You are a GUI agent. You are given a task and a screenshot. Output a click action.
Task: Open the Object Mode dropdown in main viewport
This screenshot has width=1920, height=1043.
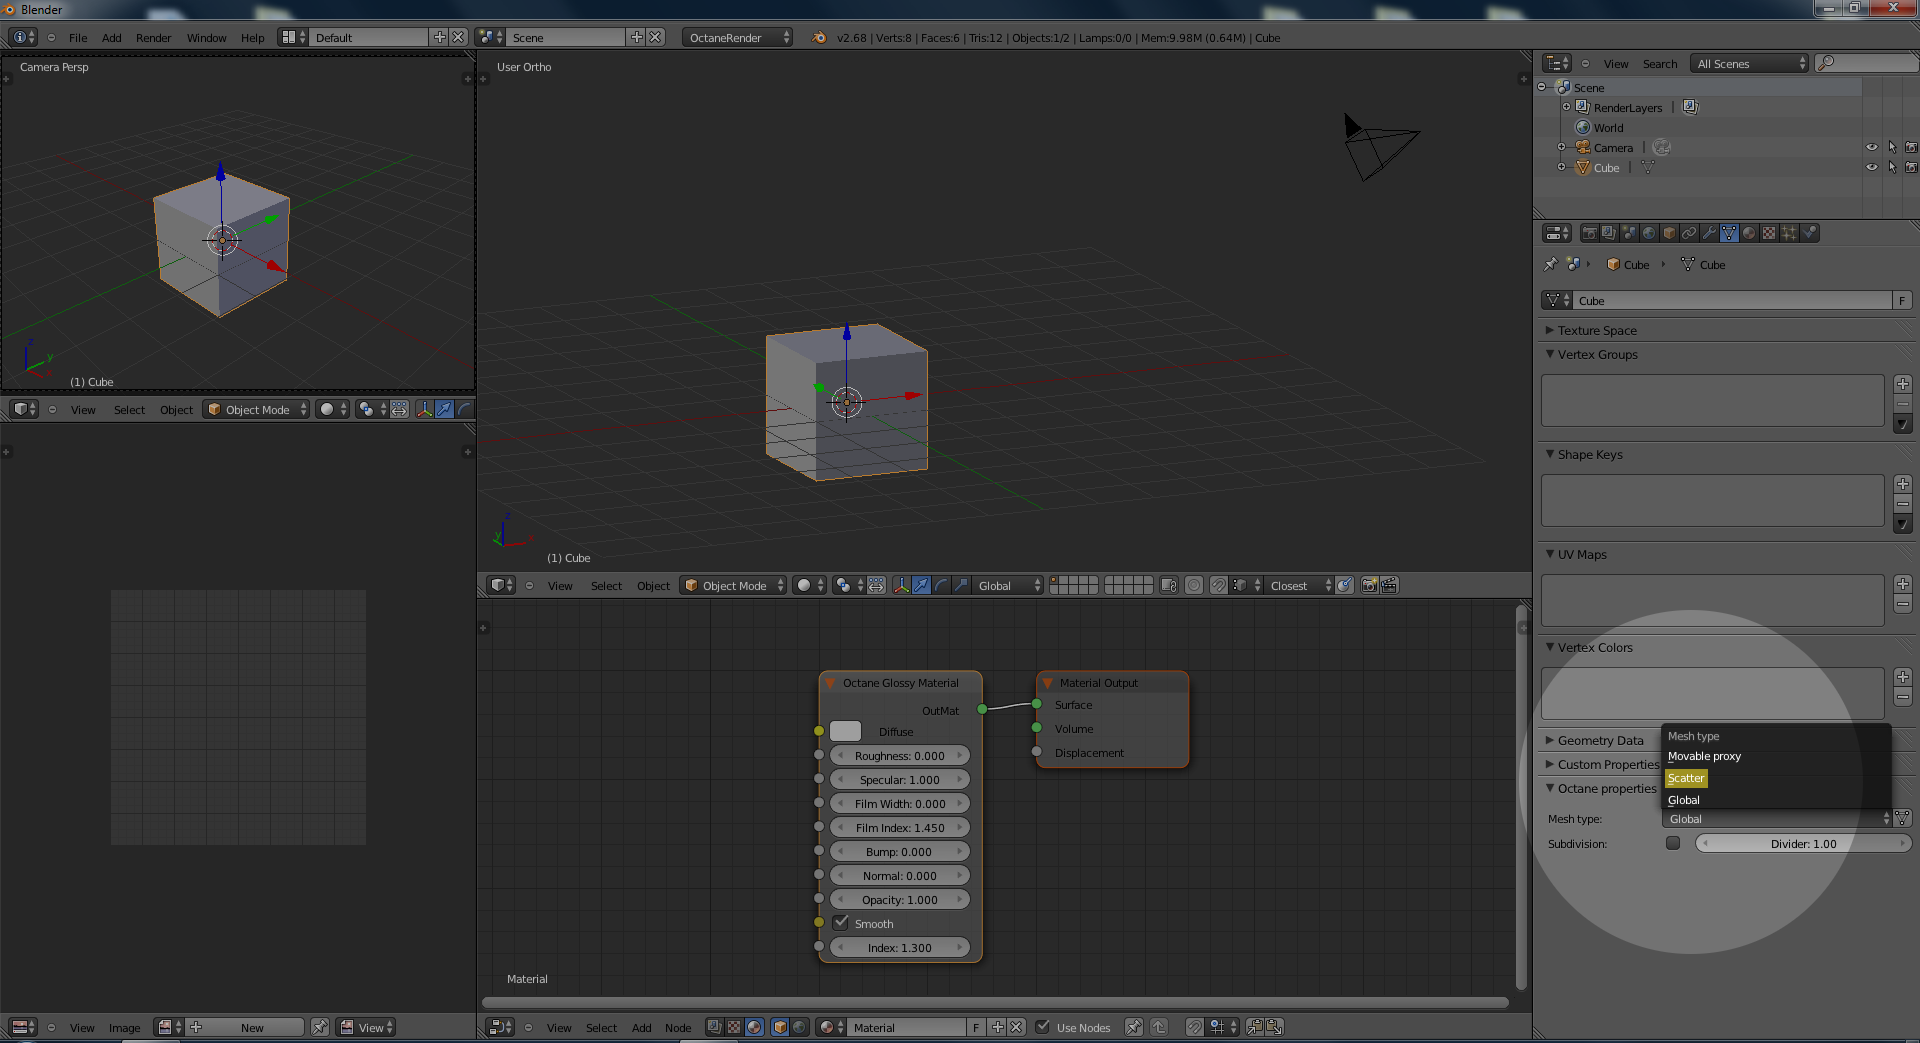(733, 585)
